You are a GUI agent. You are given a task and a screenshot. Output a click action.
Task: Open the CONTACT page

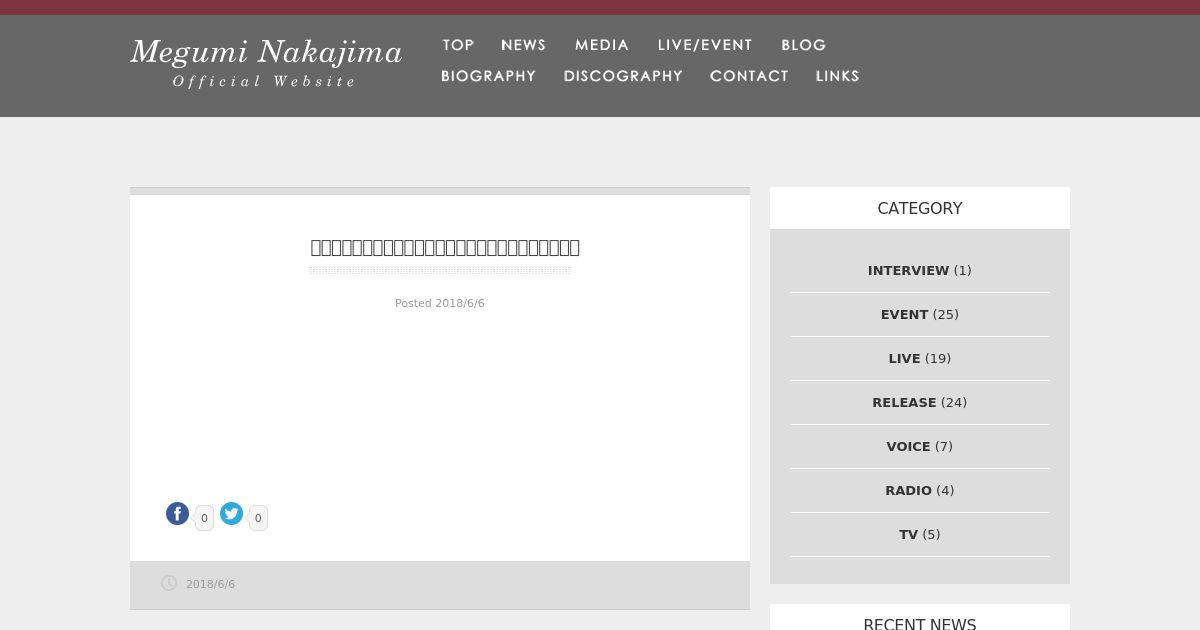749,76
